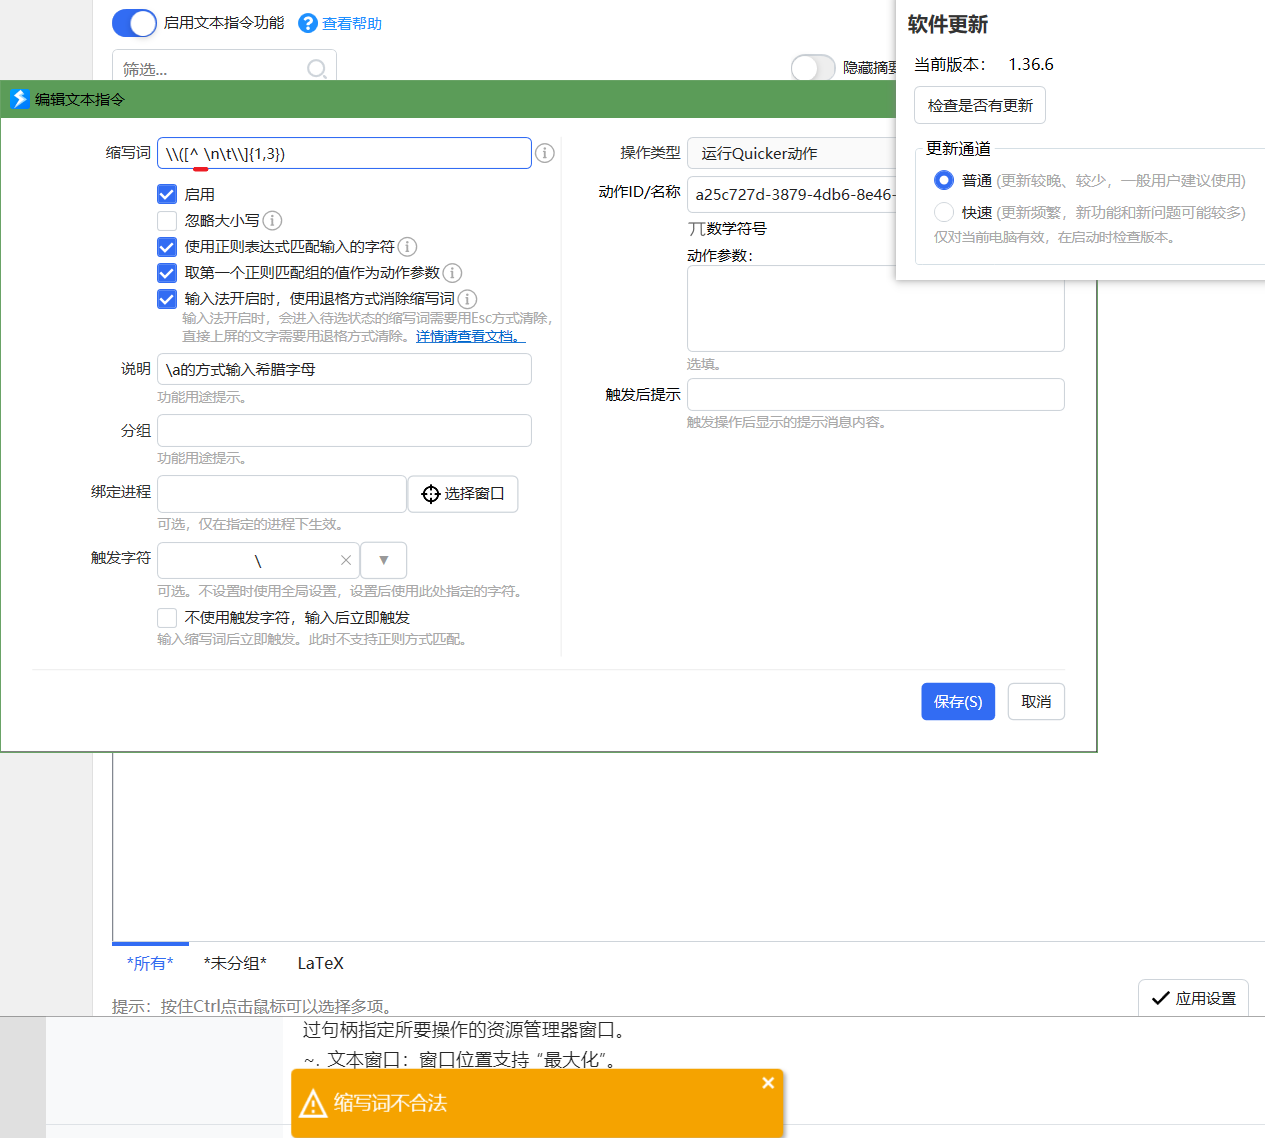Switch to the LaTeX tab
The height and width of the screenshot is (1138, 1265).
pyautogui.click(x=321, y=963)
